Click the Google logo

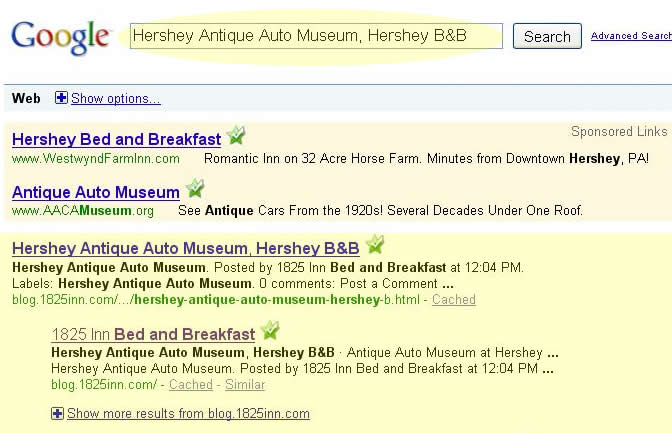coord(60,37)
